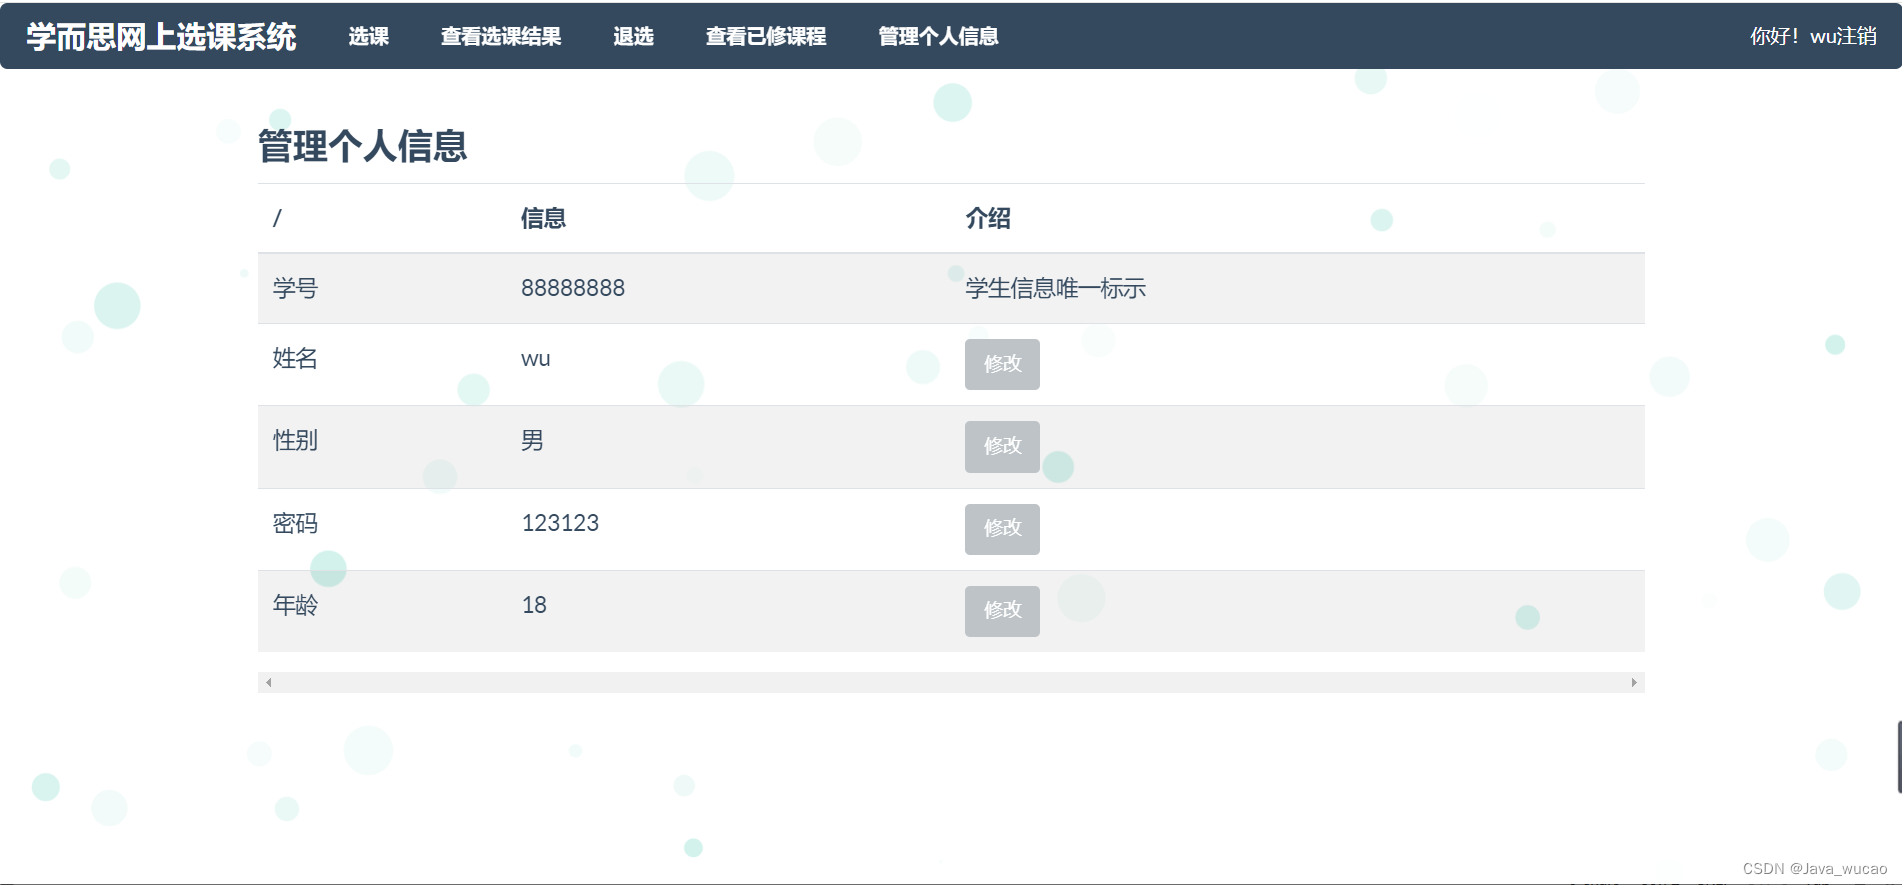Image resolution: width=1902 pixels, height=885 pixels.
Task: Click the 信息 column header
Action: click(543, 218)
